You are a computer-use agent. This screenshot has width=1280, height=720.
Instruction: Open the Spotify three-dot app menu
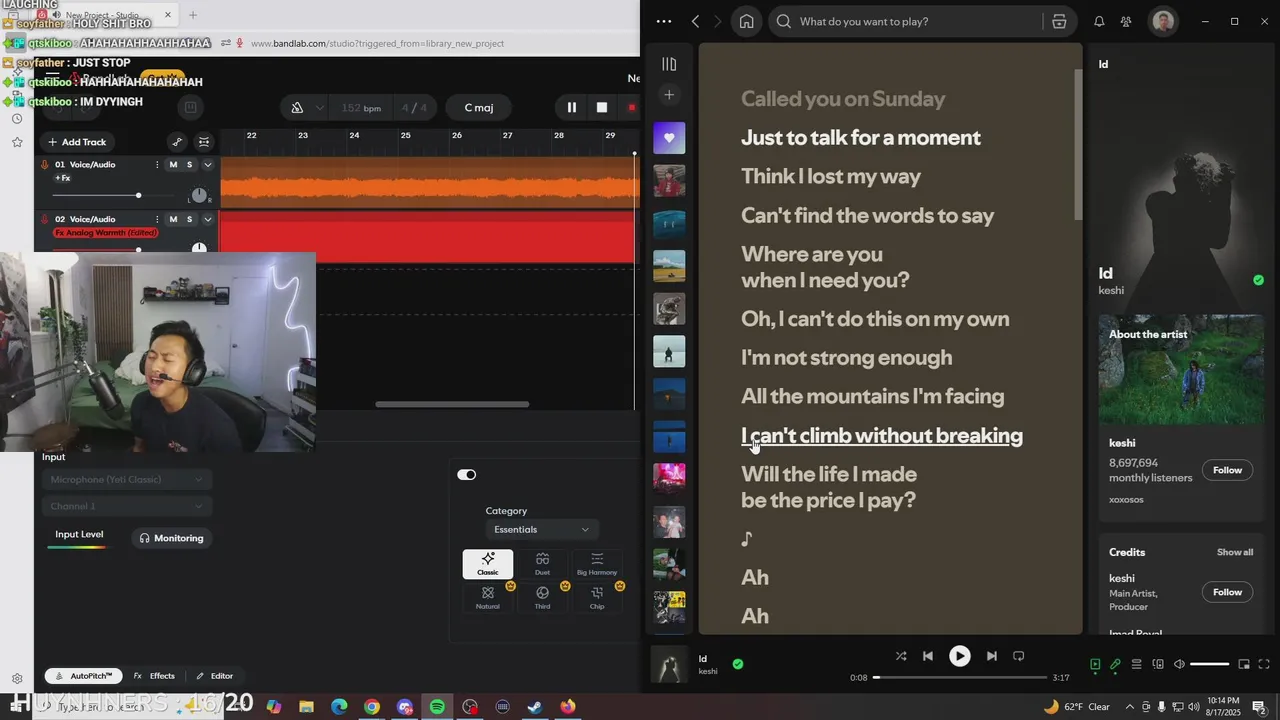(x=664, y=21)
